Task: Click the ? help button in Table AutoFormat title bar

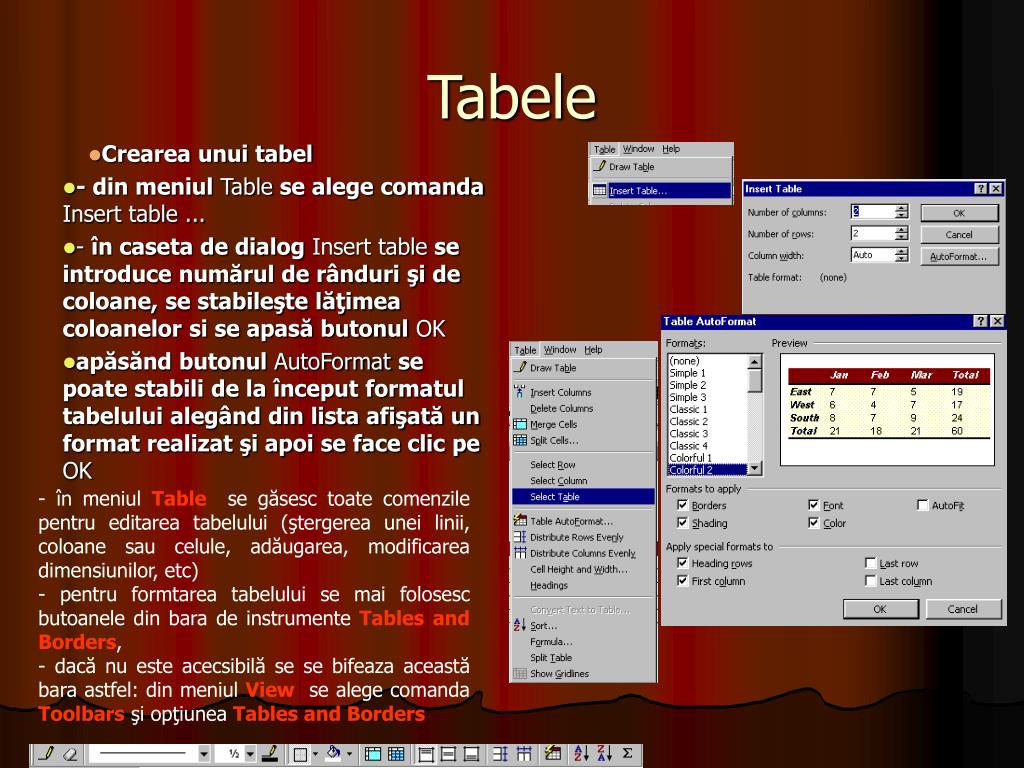Action: (981, 321)
